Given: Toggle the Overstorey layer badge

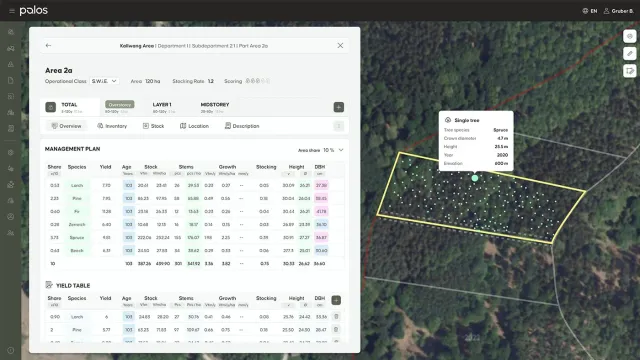Looking at the screenshot, I should pyautogui.click(x=120, y=104).
